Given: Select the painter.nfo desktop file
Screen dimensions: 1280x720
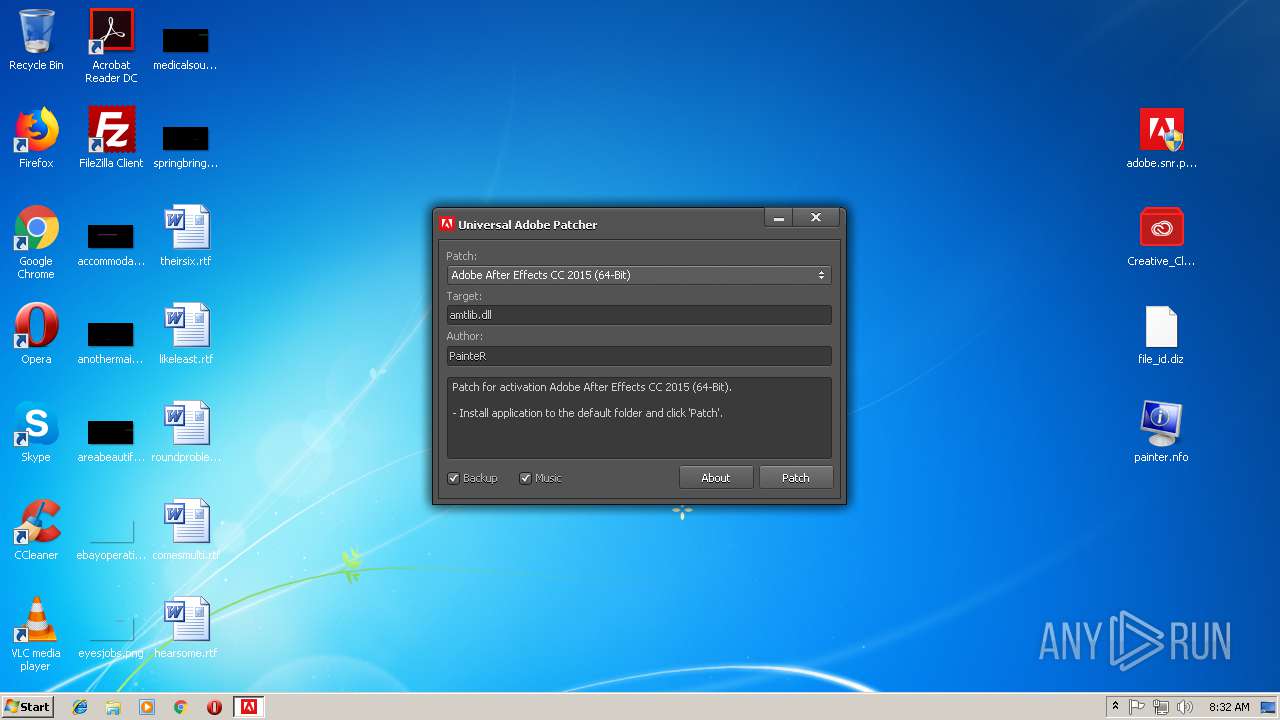Looking at the screenshot, I should [x=1161, y=432].
